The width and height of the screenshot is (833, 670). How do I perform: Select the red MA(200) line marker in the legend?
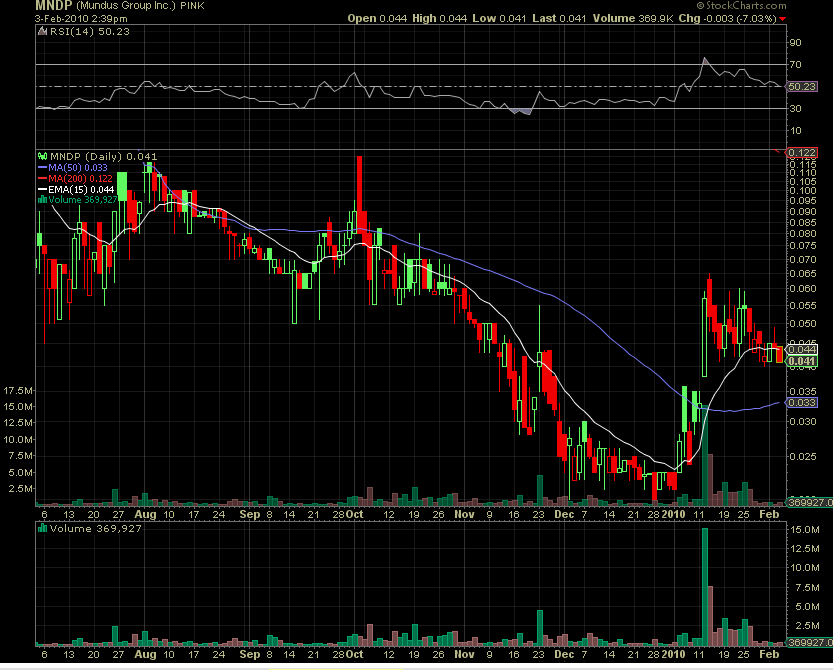click(x=42, y=179)
